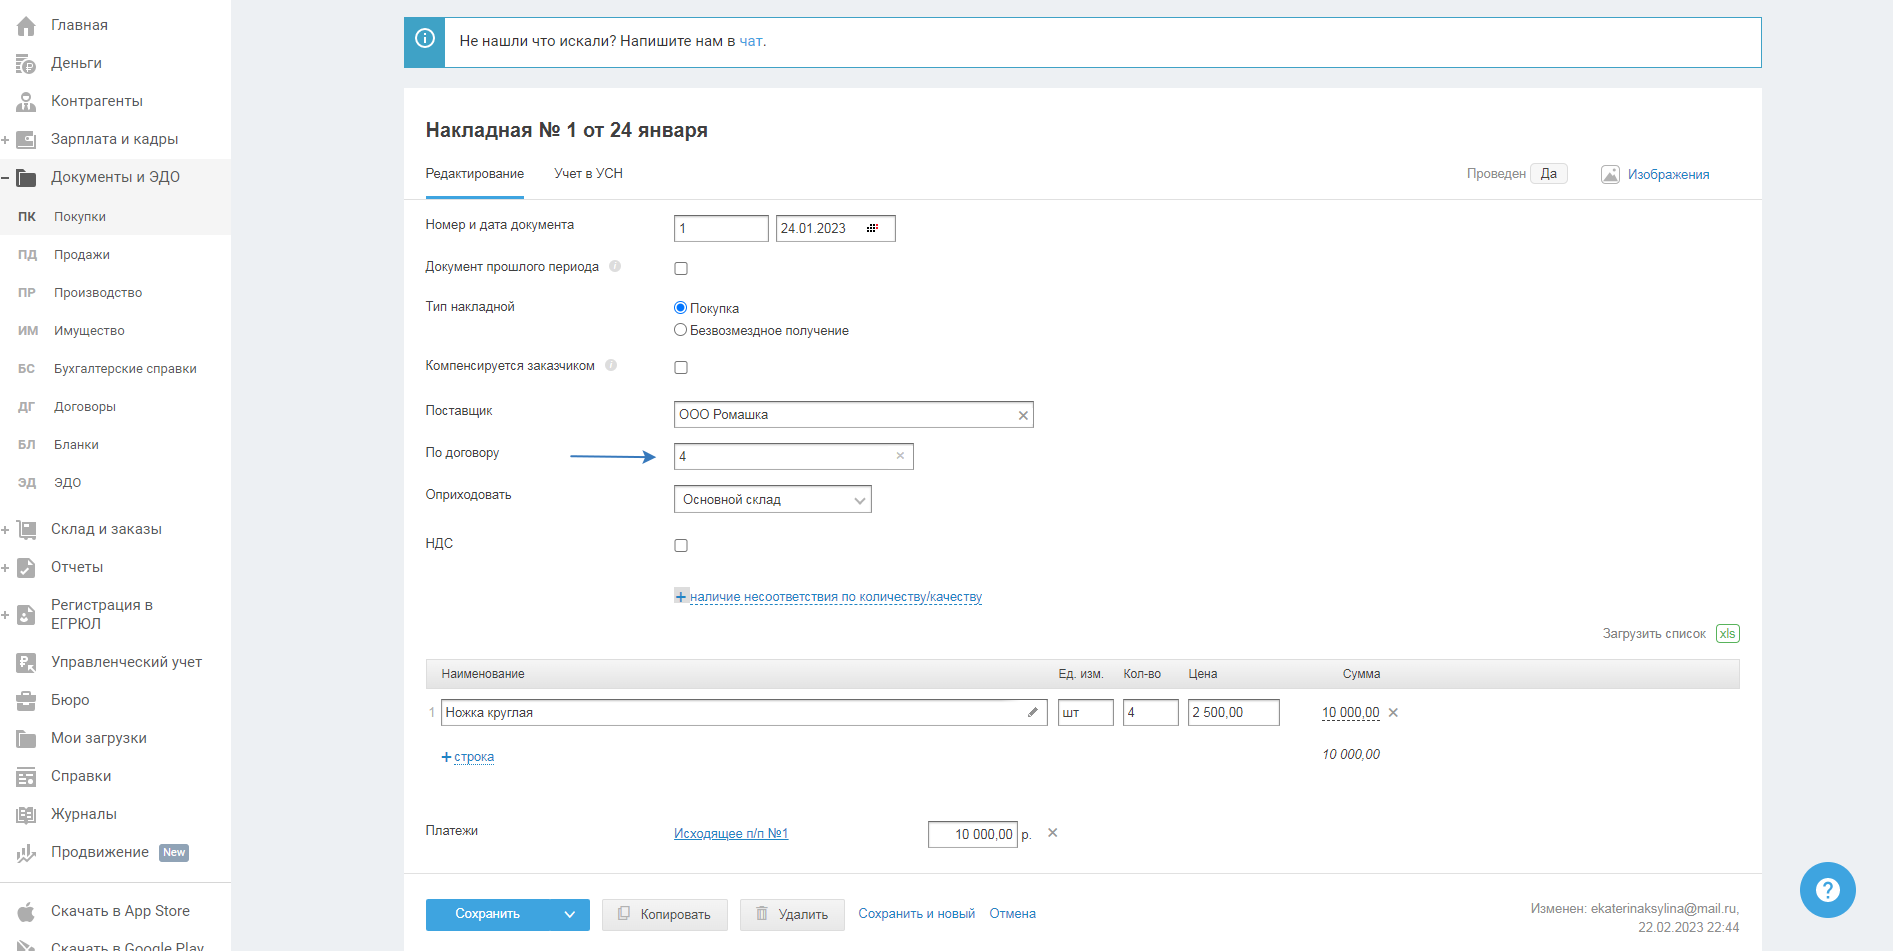Click the Журналы icon

click(26, 815)
